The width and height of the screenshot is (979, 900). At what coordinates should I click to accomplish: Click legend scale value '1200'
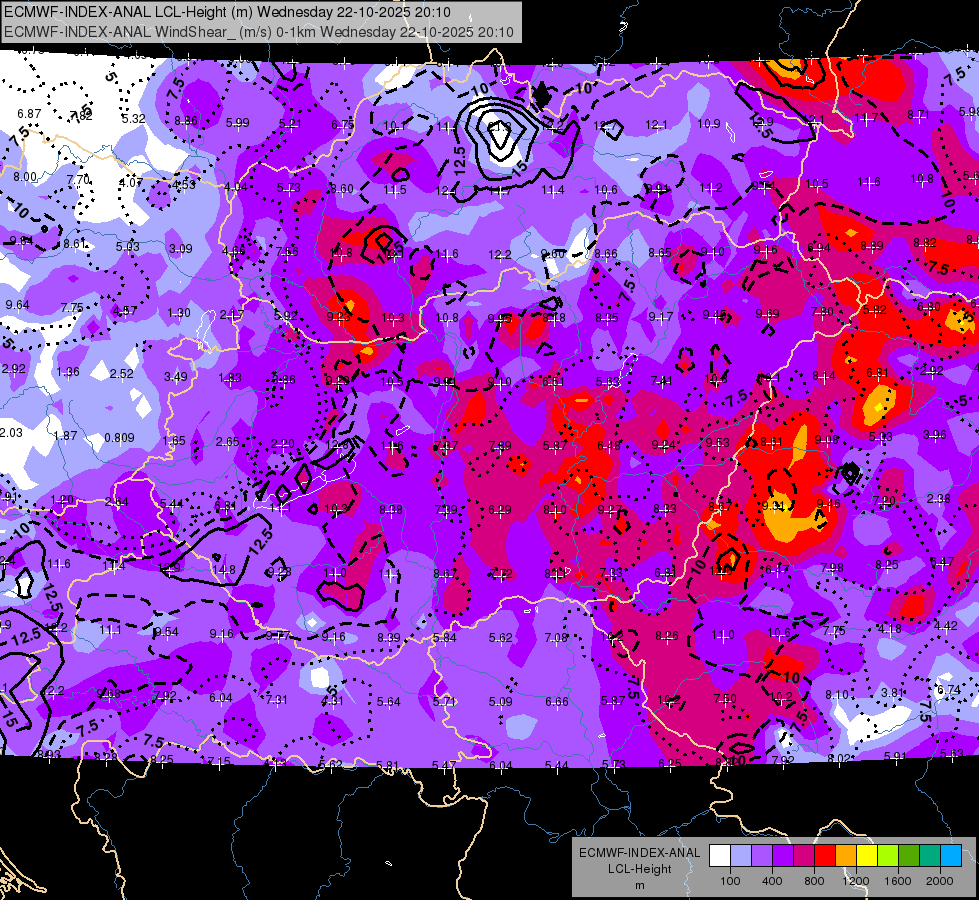coord(855,881)
